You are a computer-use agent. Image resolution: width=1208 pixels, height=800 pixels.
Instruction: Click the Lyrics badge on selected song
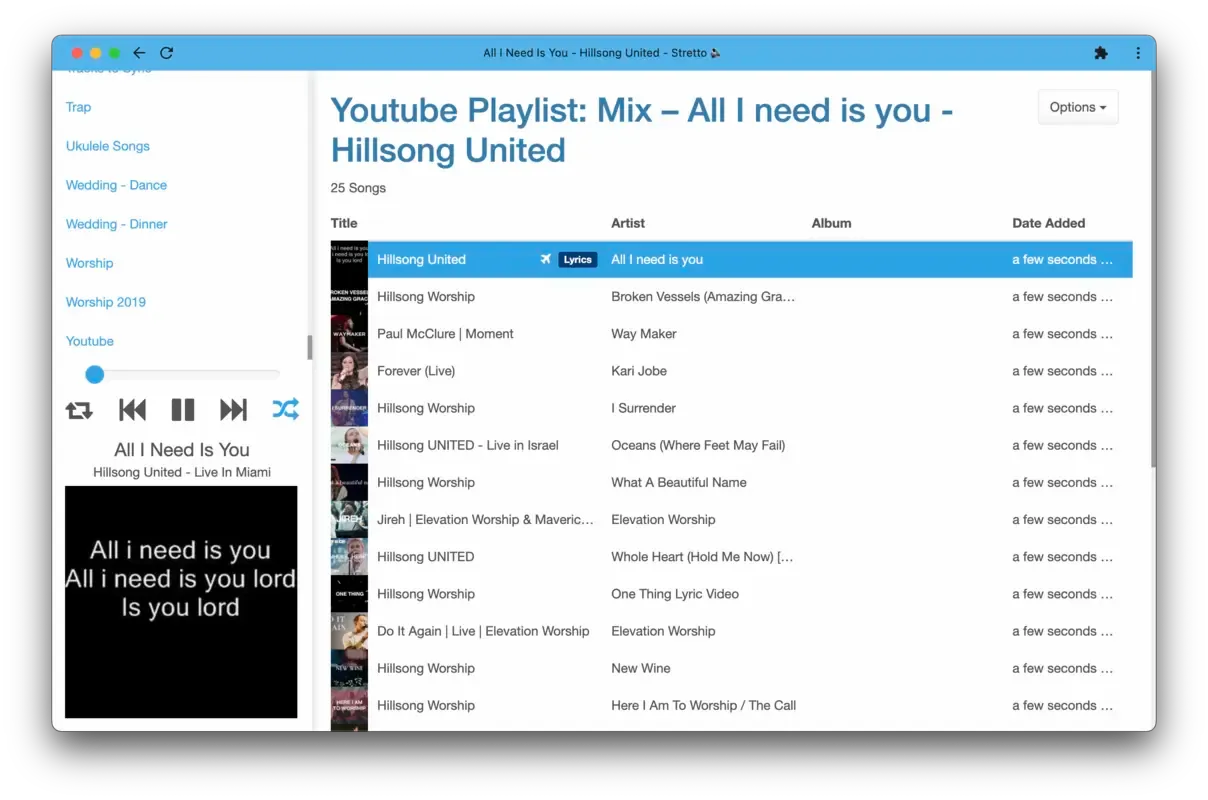pos(578,260)
